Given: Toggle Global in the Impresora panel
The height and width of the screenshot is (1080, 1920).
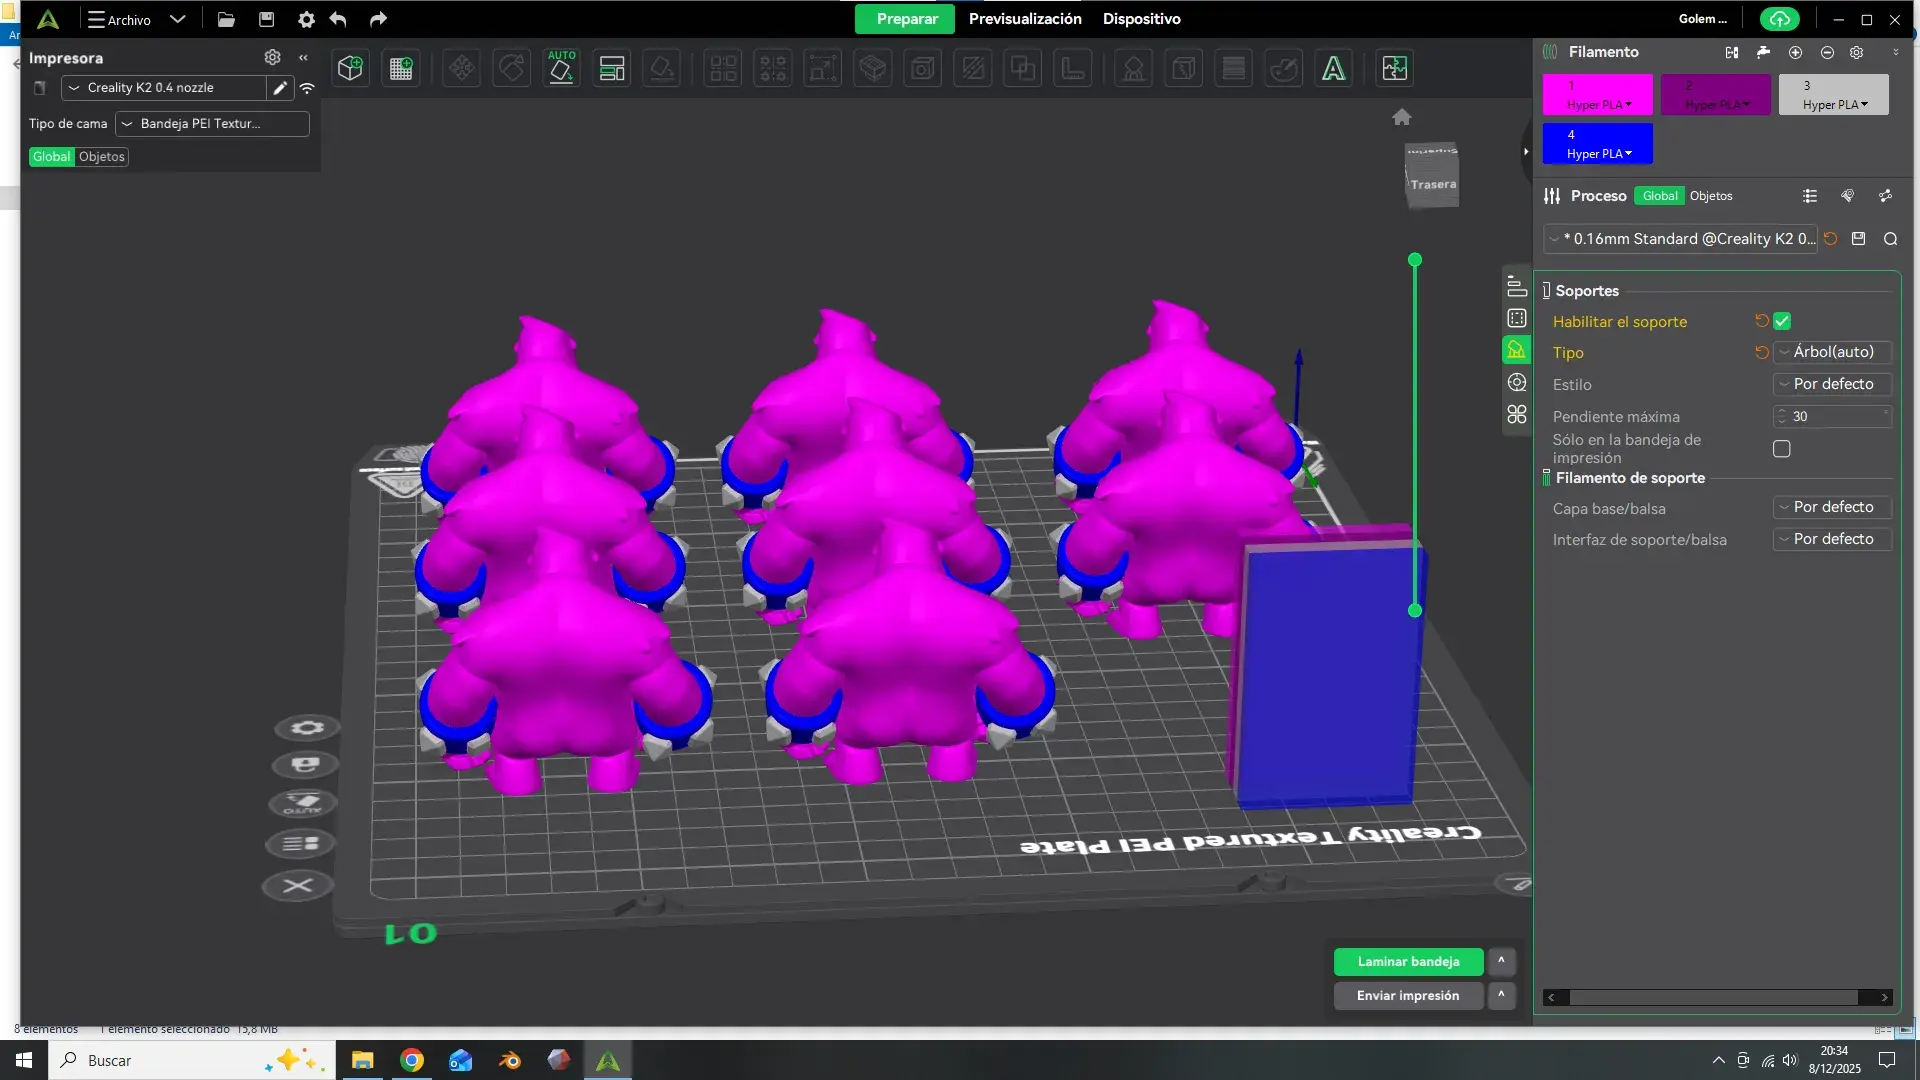Looking at the screenshot, I should (x=51, y=157).
